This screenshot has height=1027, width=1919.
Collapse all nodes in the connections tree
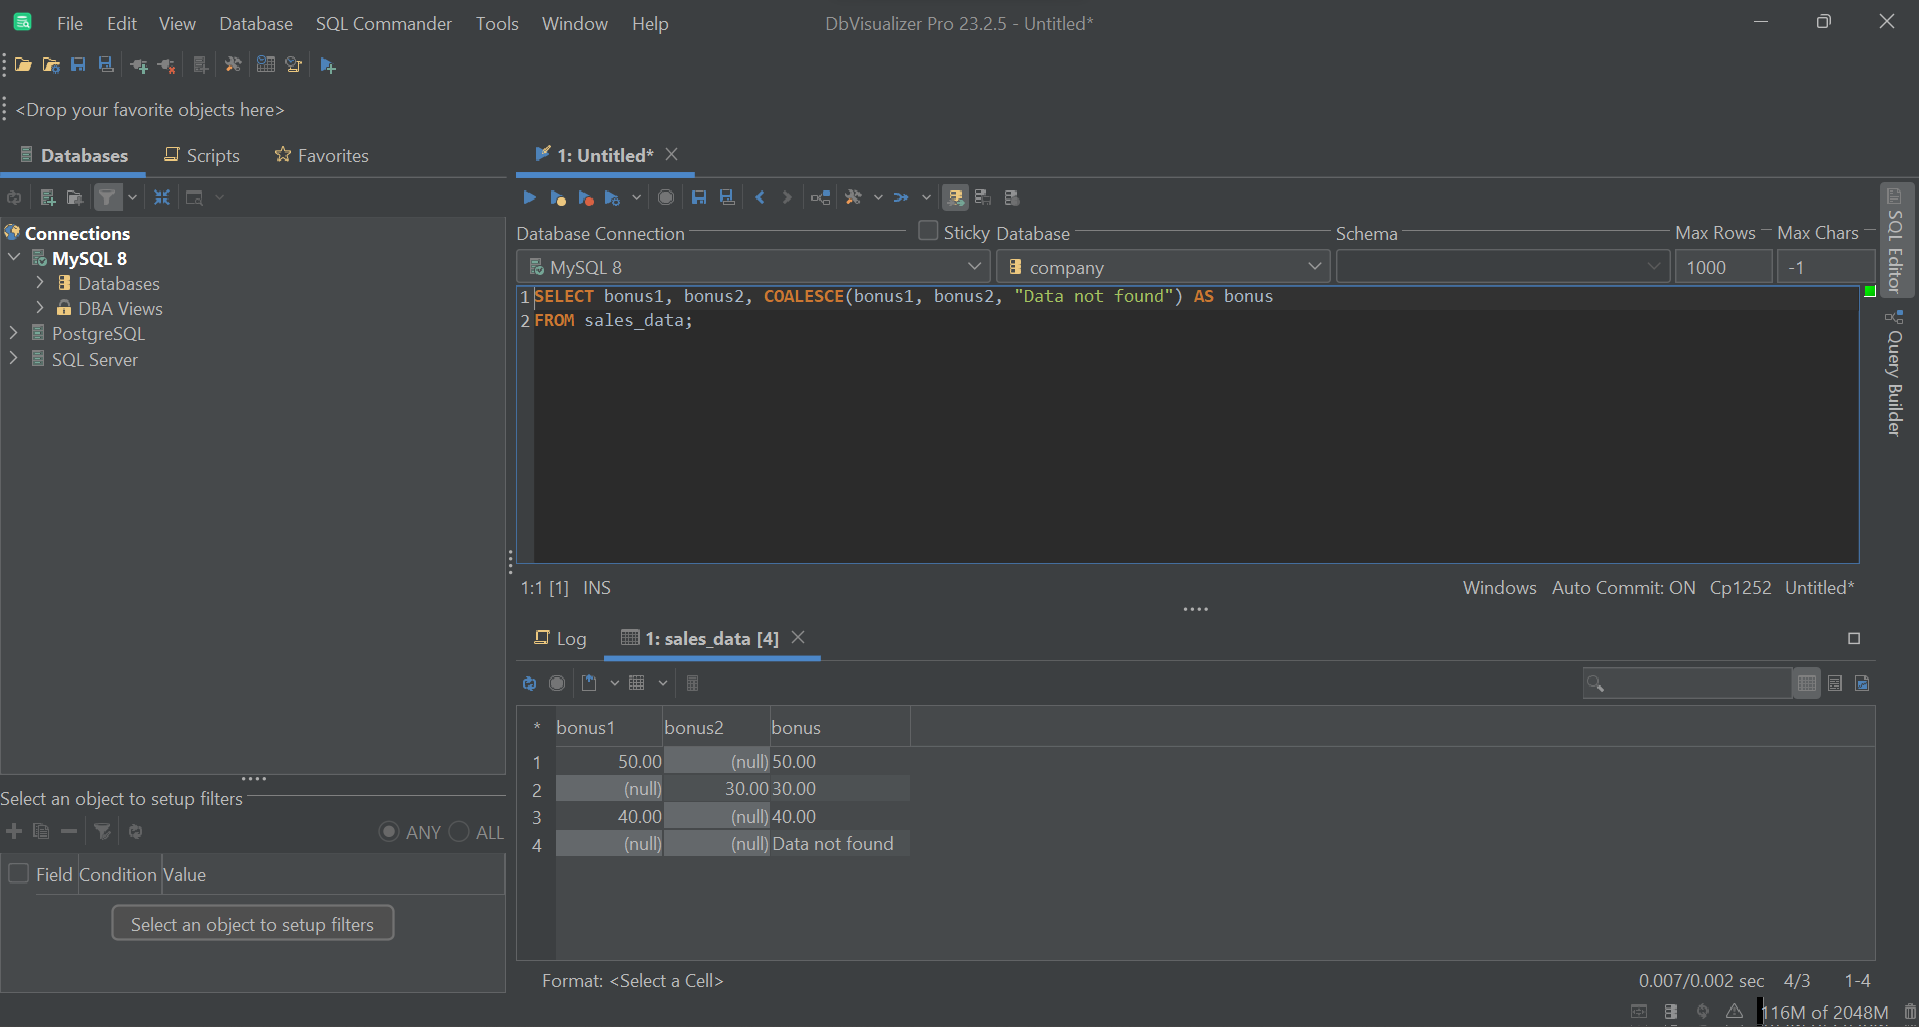161,197
